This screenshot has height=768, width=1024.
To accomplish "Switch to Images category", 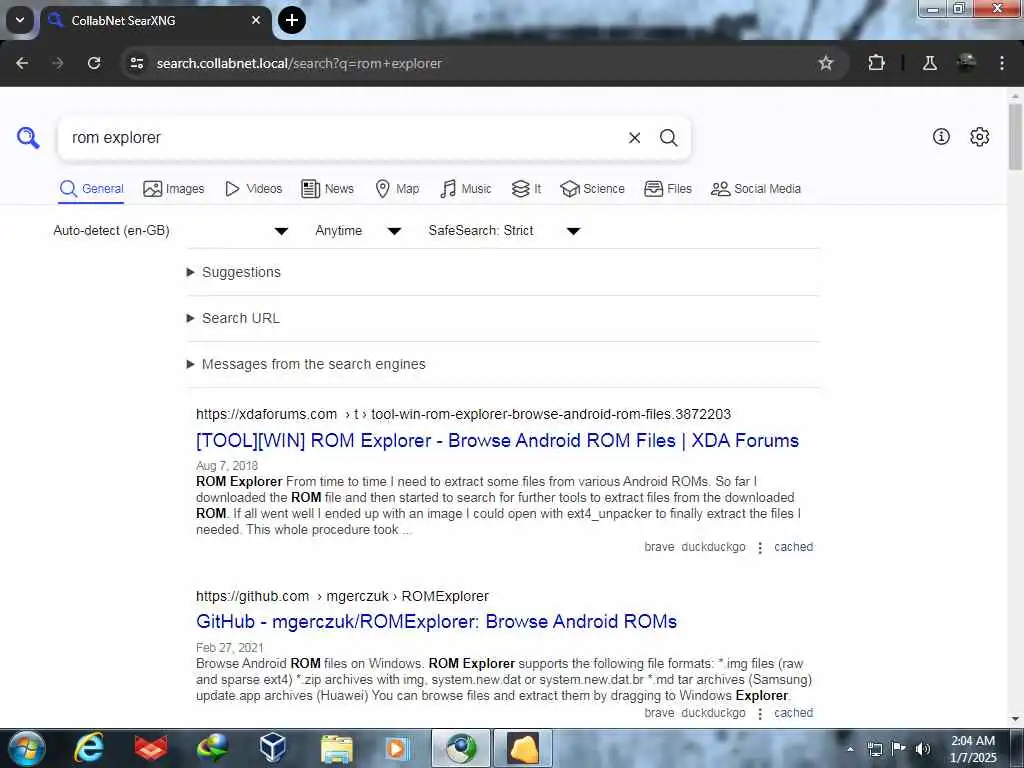I will 174,189.
